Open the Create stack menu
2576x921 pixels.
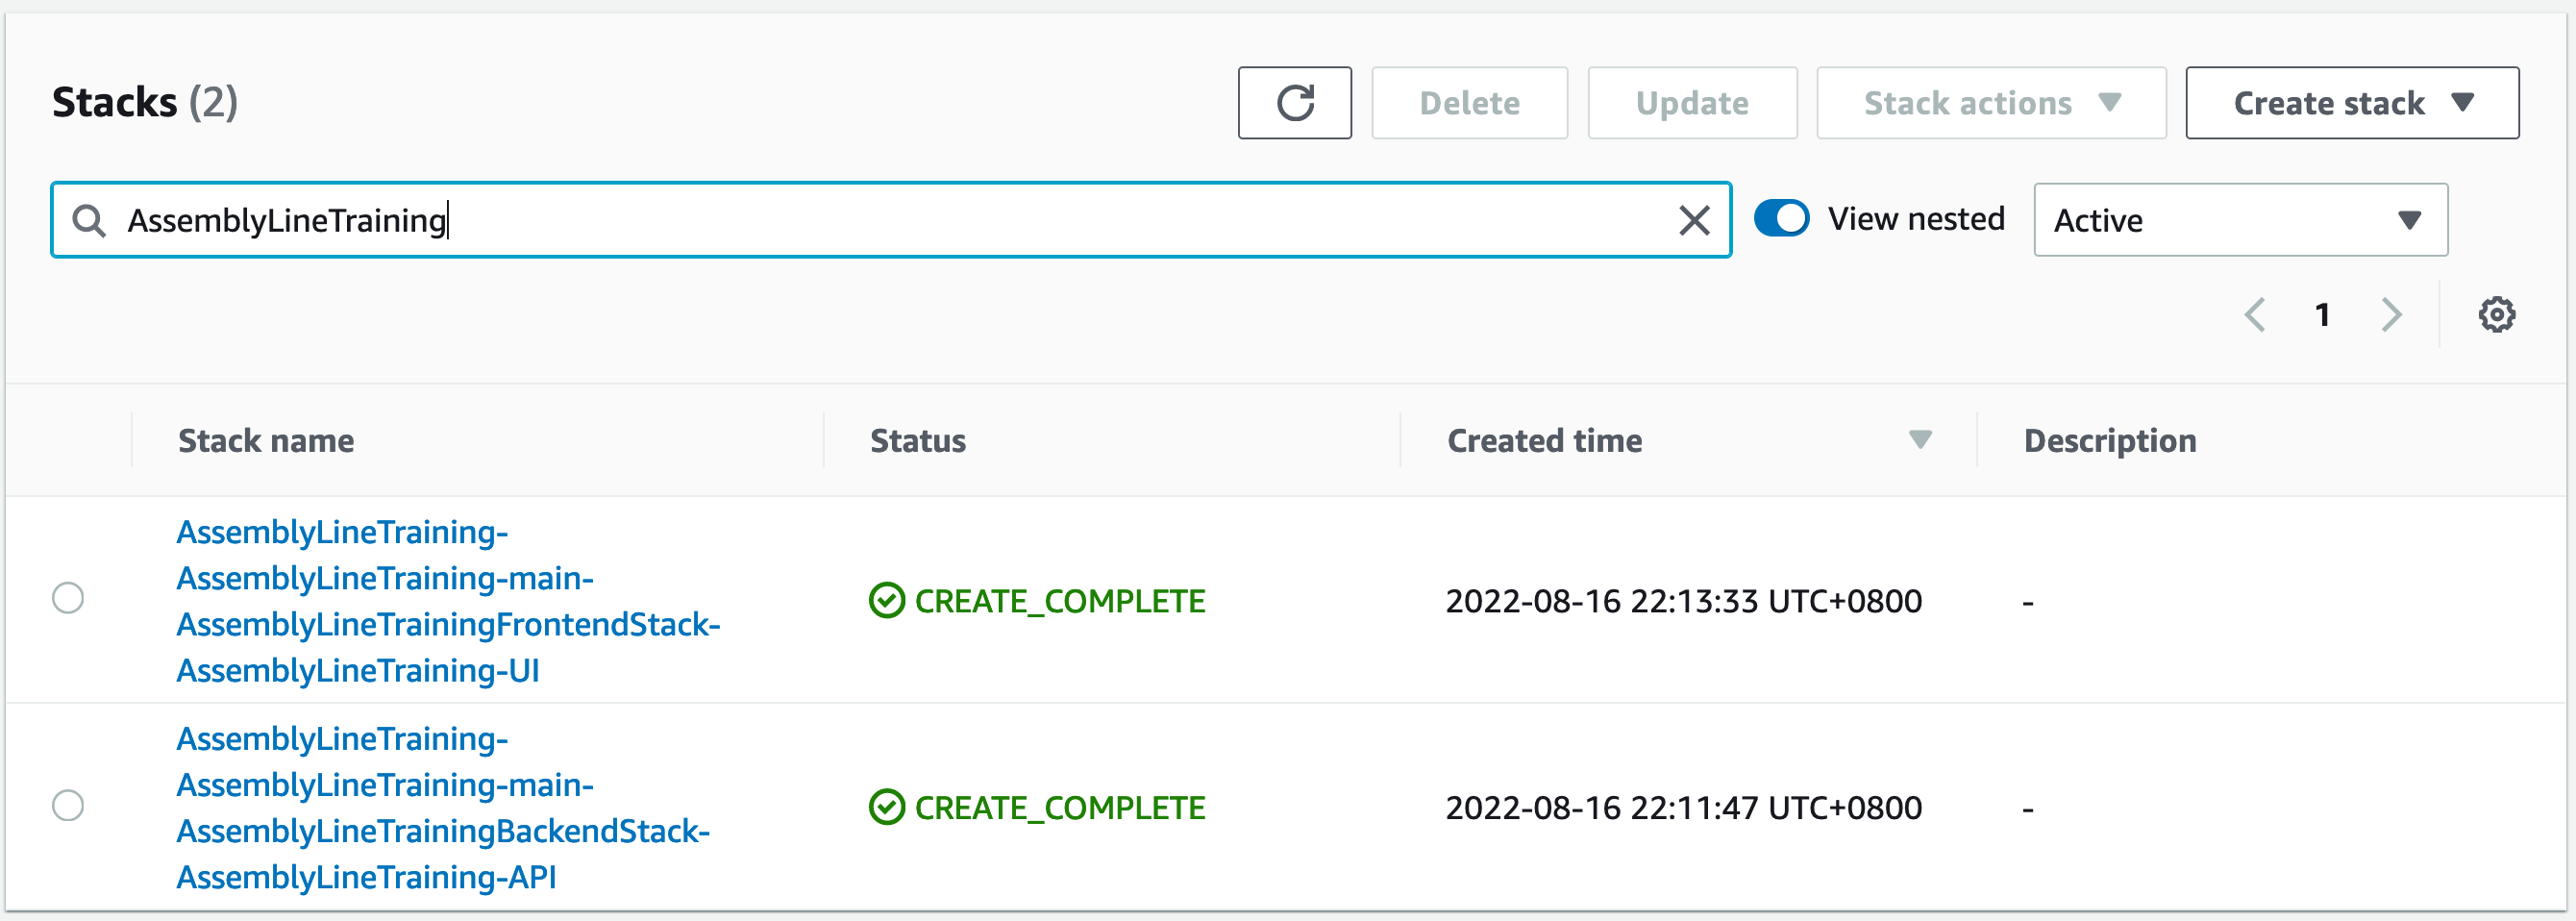2351,102
